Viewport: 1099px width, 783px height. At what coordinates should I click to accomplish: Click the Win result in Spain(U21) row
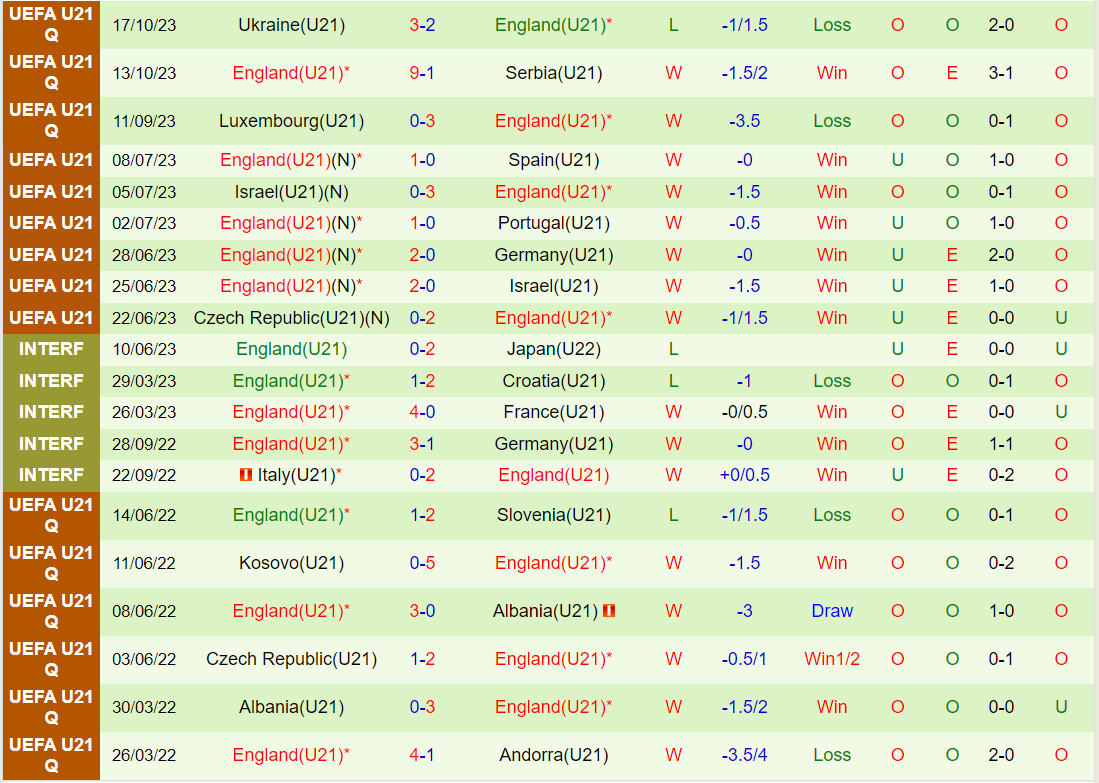(x=832, y=161)
